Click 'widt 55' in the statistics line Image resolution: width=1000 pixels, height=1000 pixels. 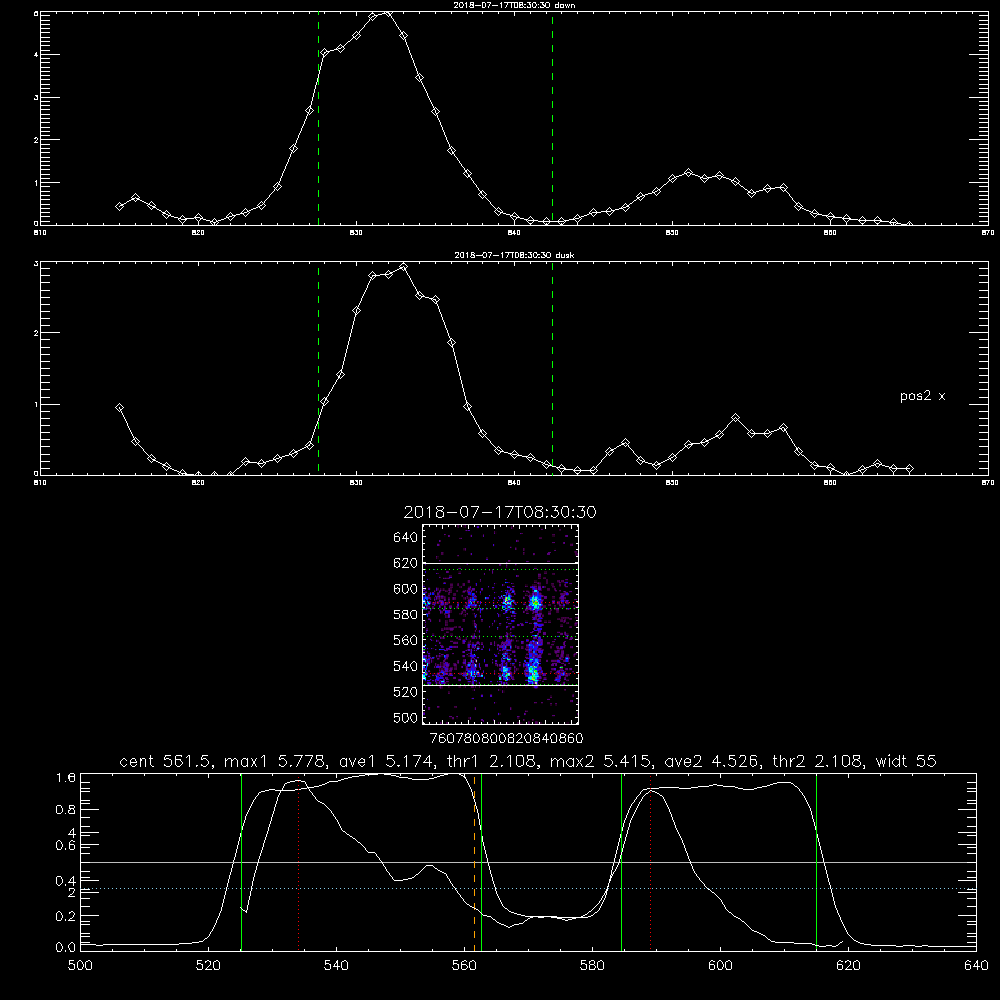coord(906,761)
